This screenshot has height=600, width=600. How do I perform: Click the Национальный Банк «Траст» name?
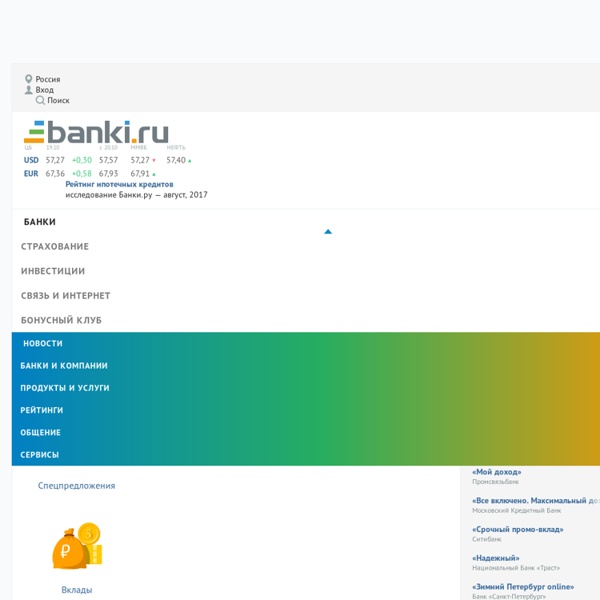(x=516, y=568)
